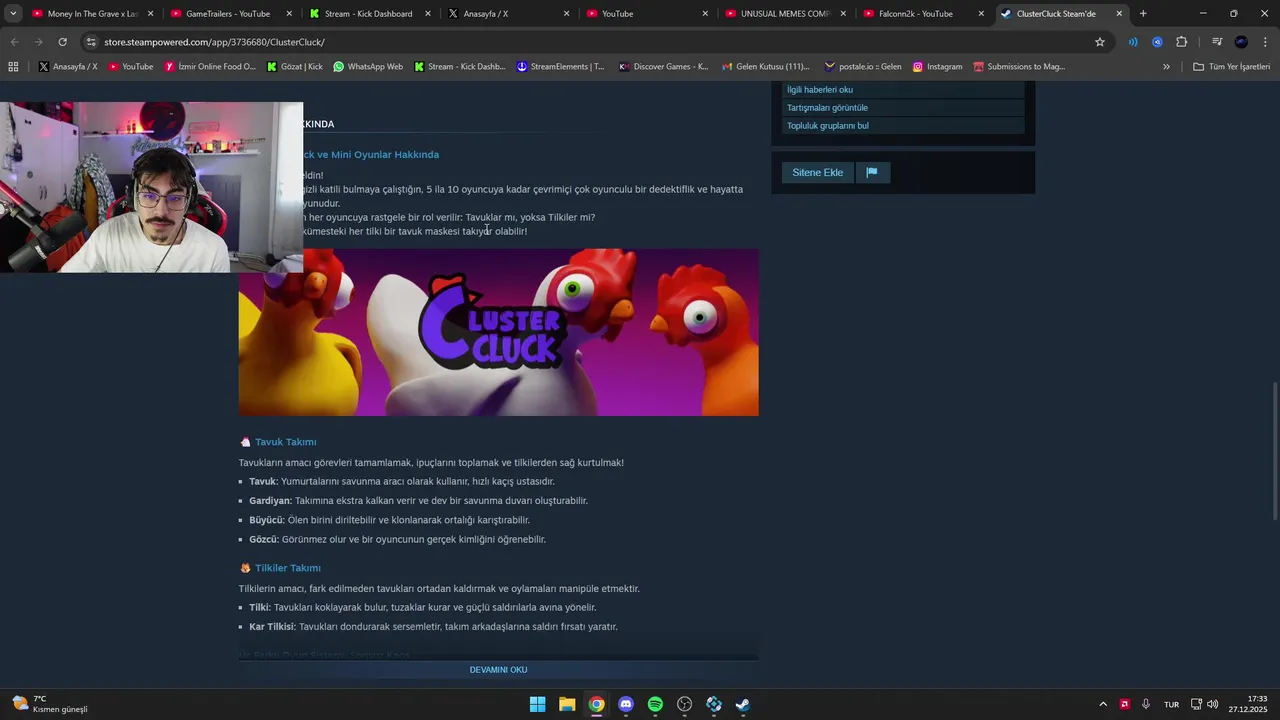
Task: Open Spotify from the taskbar
Action: tap(655, 704)
